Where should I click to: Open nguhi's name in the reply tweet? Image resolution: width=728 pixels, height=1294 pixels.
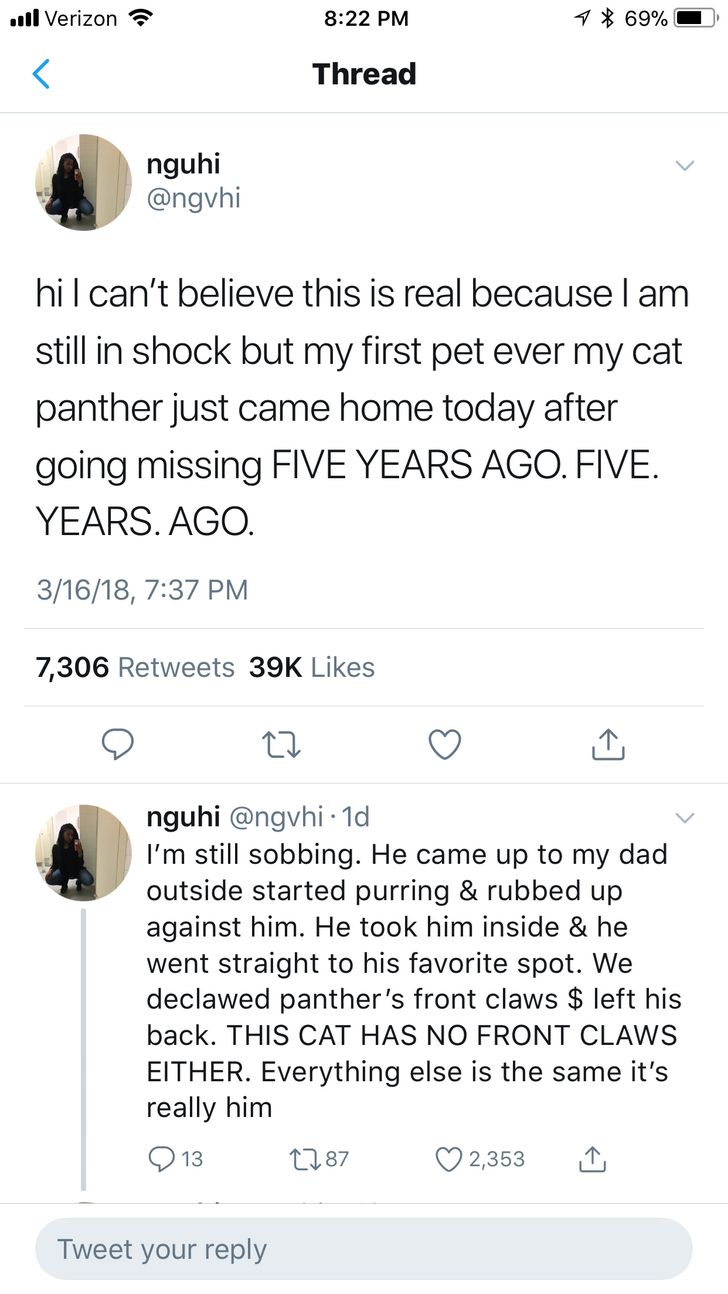click(x=183, y=817)
